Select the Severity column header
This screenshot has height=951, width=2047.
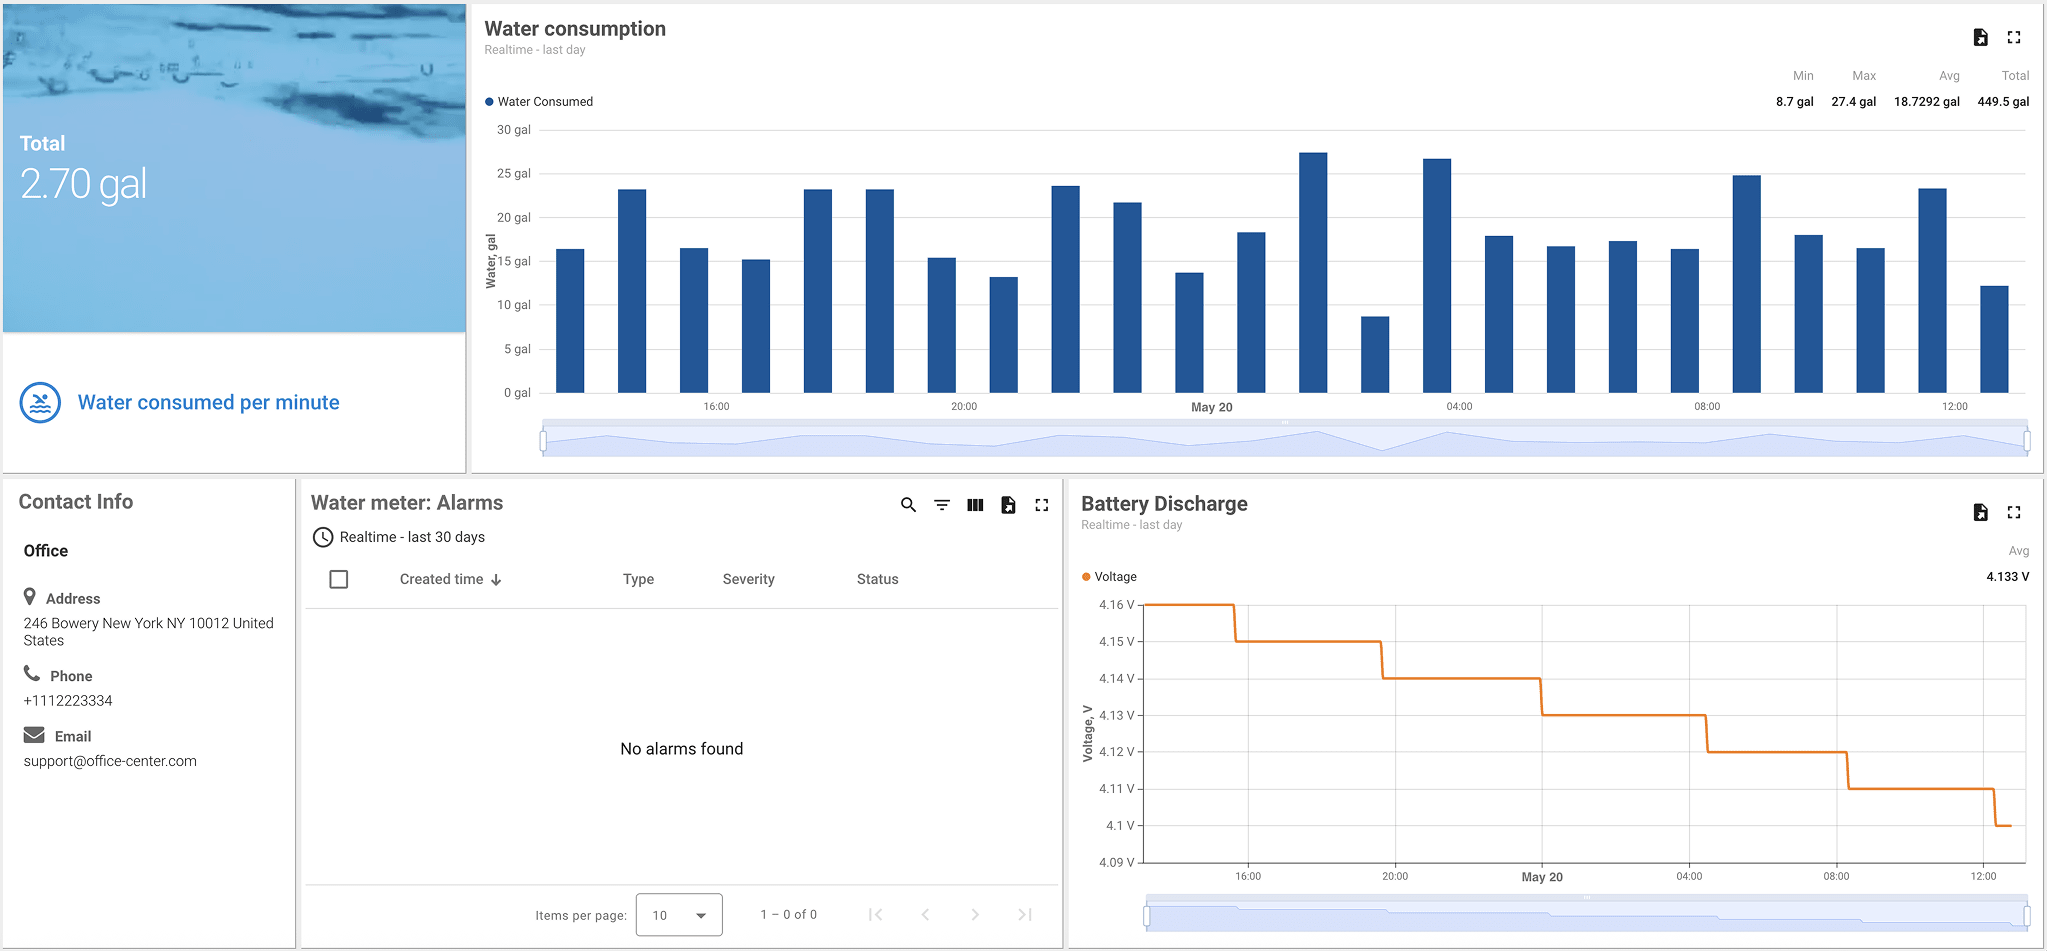[x=747, y=579]
